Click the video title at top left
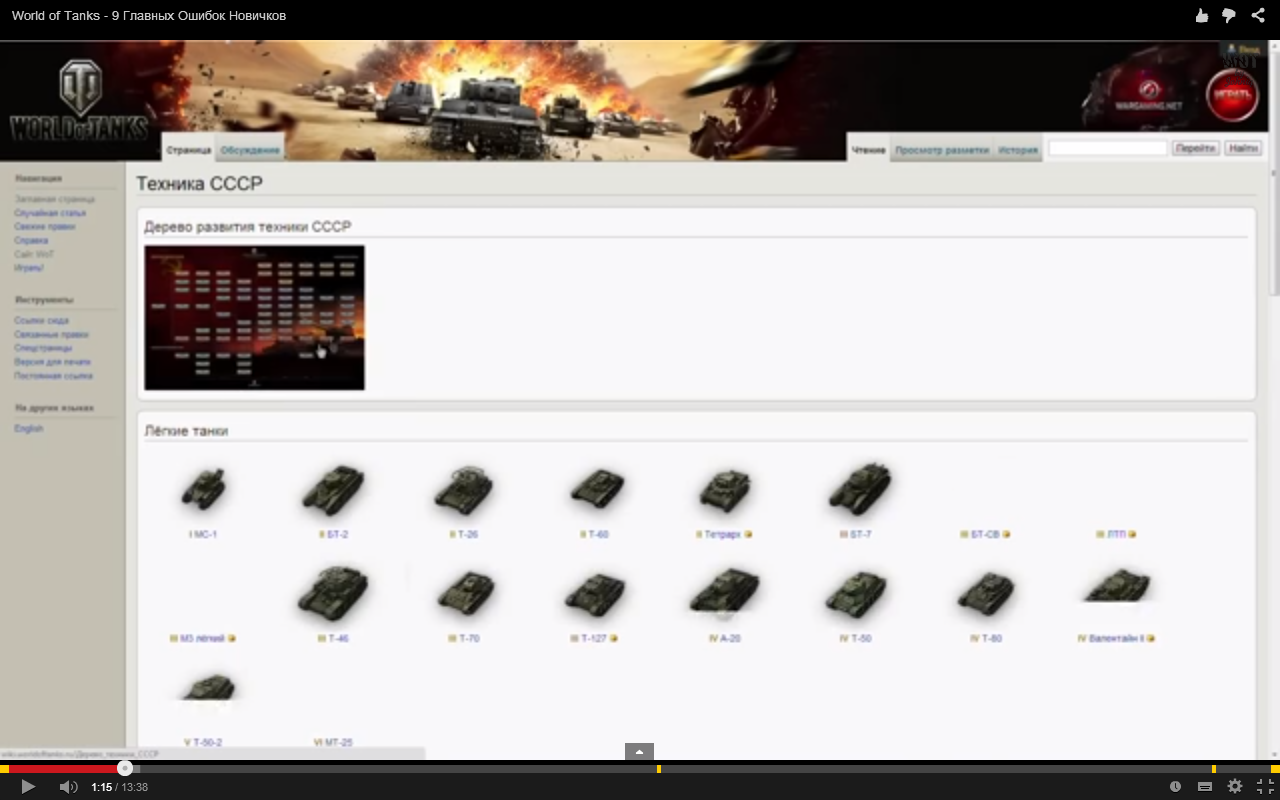The height and width of the screenshot is (800, 1280). coord(149,16)
